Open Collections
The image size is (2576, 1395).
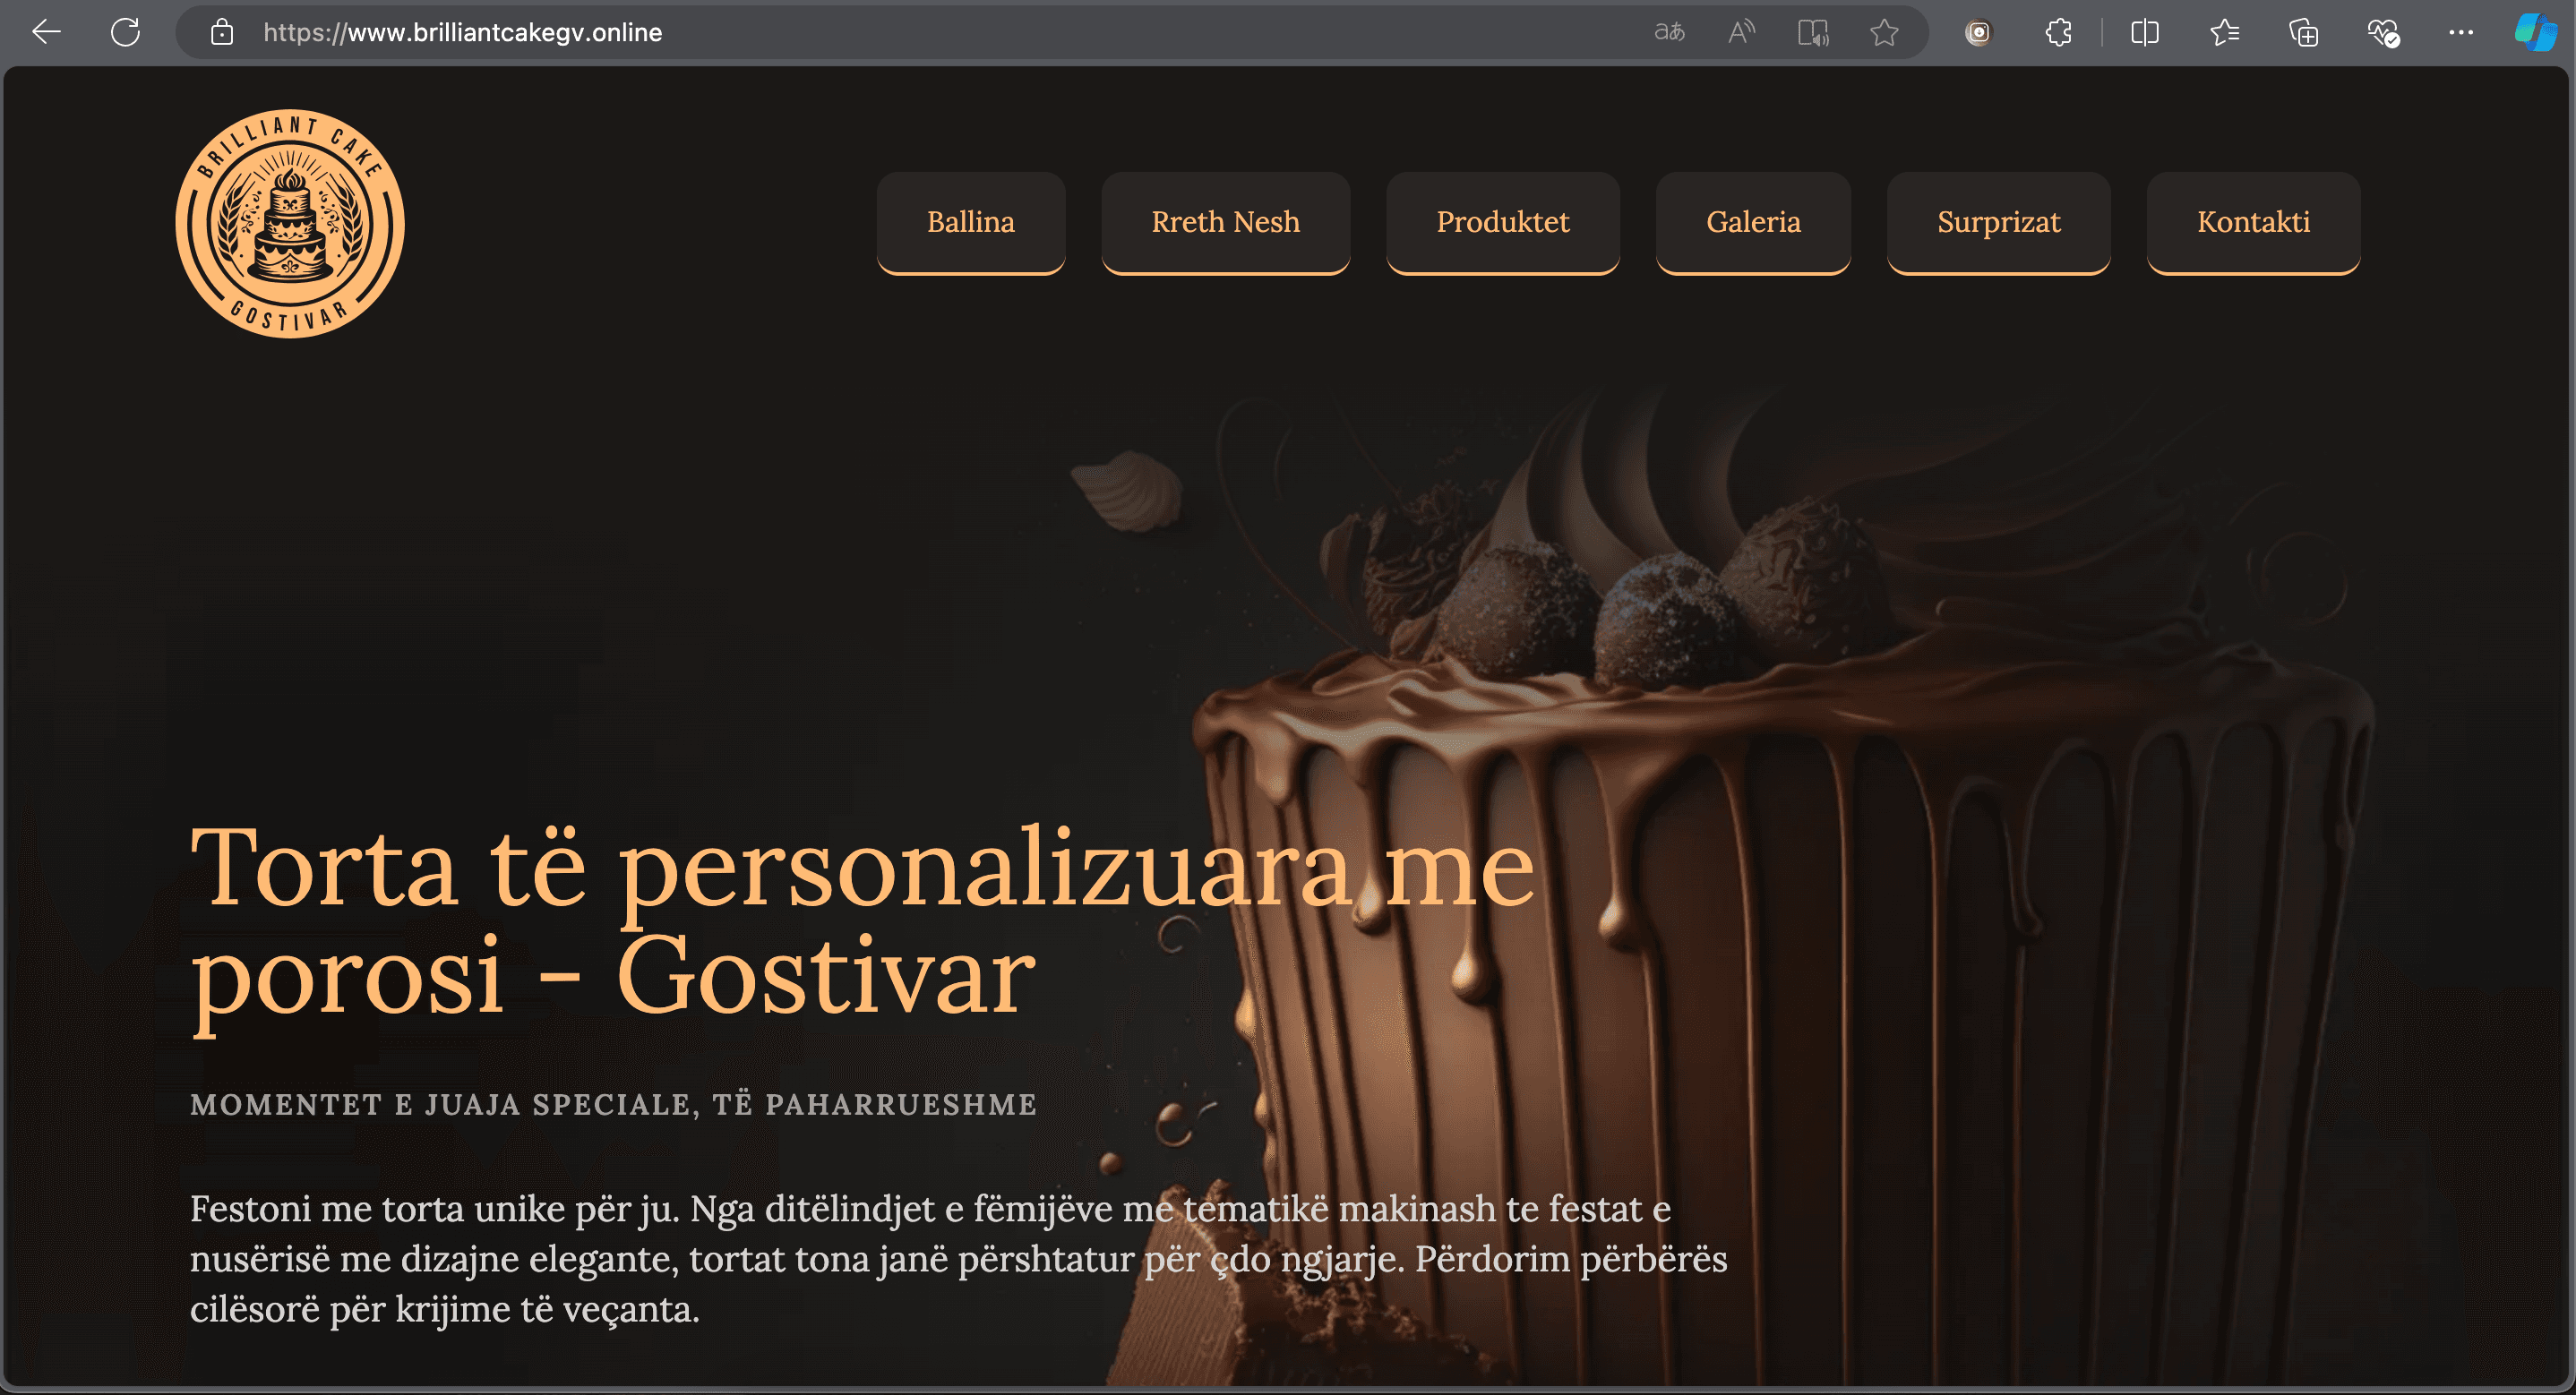click(2303, 32)
